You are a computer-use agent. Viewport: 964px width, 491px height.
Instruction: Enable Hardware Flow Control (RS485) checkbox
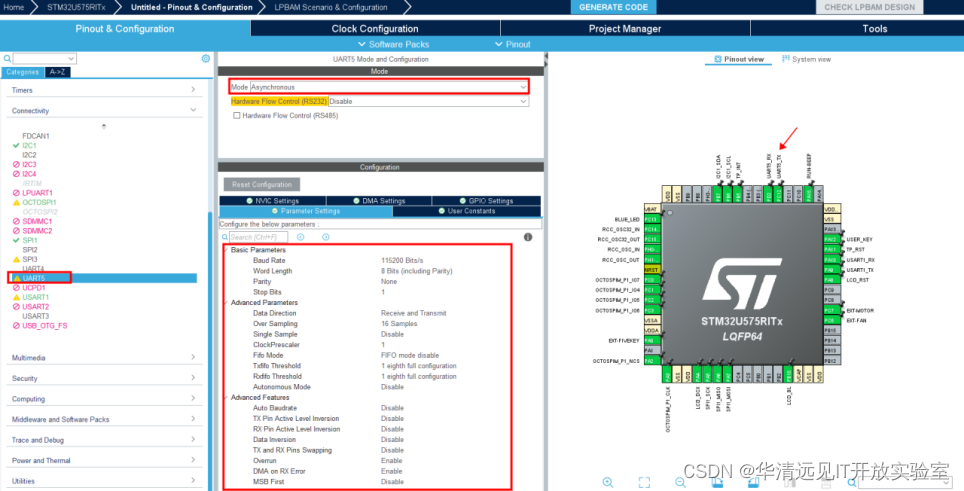pyautogui.click(x=236, y=116)
